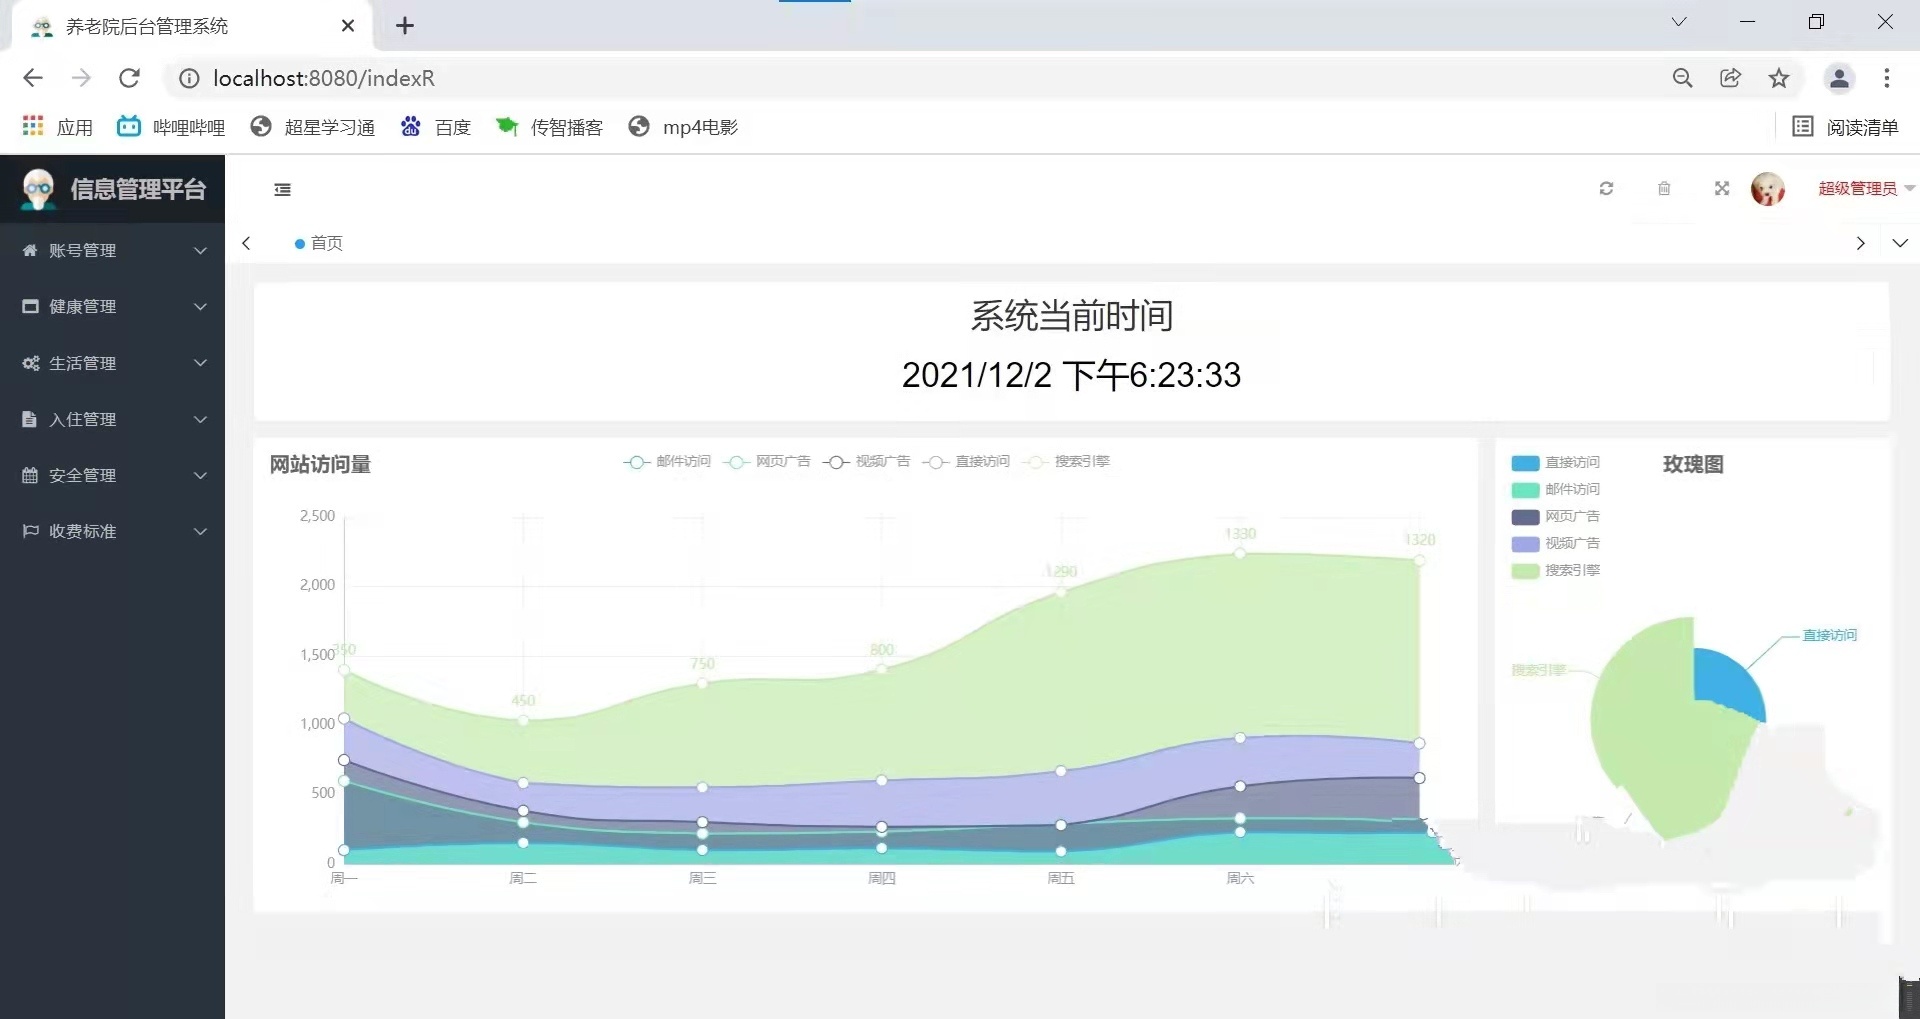Open the 安全管理 sidebar menu label
The height and width of the screenshot is (1019, 1920).
click(83, 475)
